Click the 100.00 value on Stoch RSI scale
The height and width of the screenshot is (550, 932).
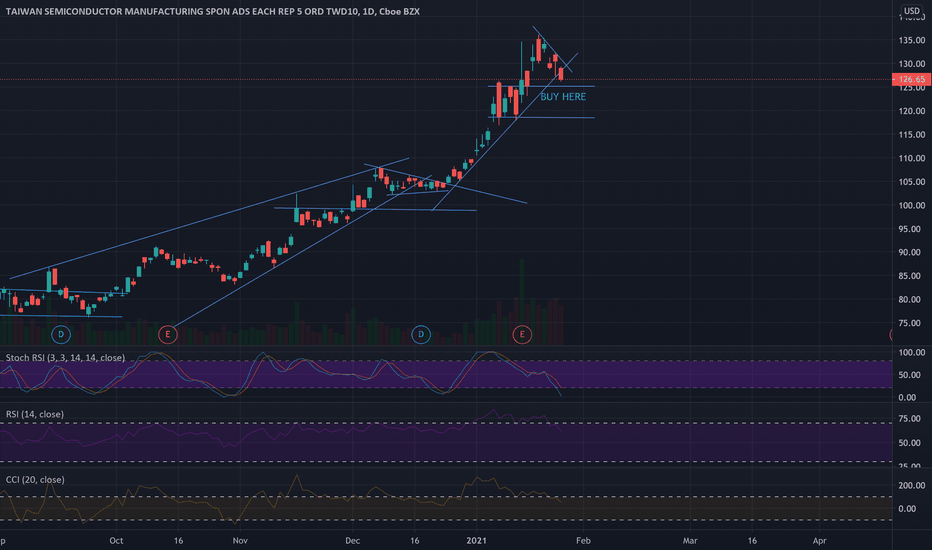[912, 353]
